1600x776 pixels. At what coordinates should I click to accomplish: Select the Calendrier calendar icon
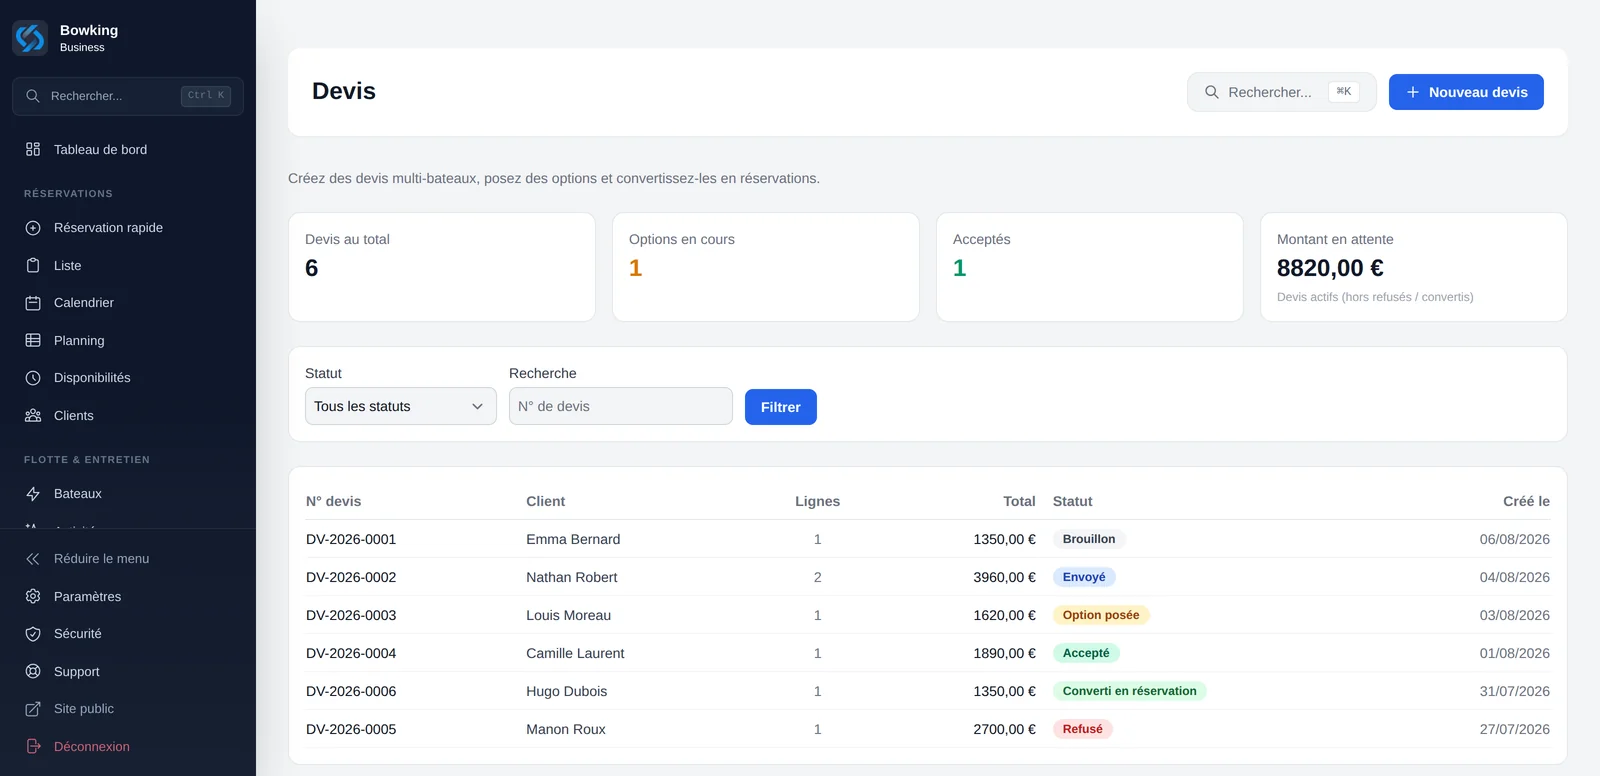[33, 303]
